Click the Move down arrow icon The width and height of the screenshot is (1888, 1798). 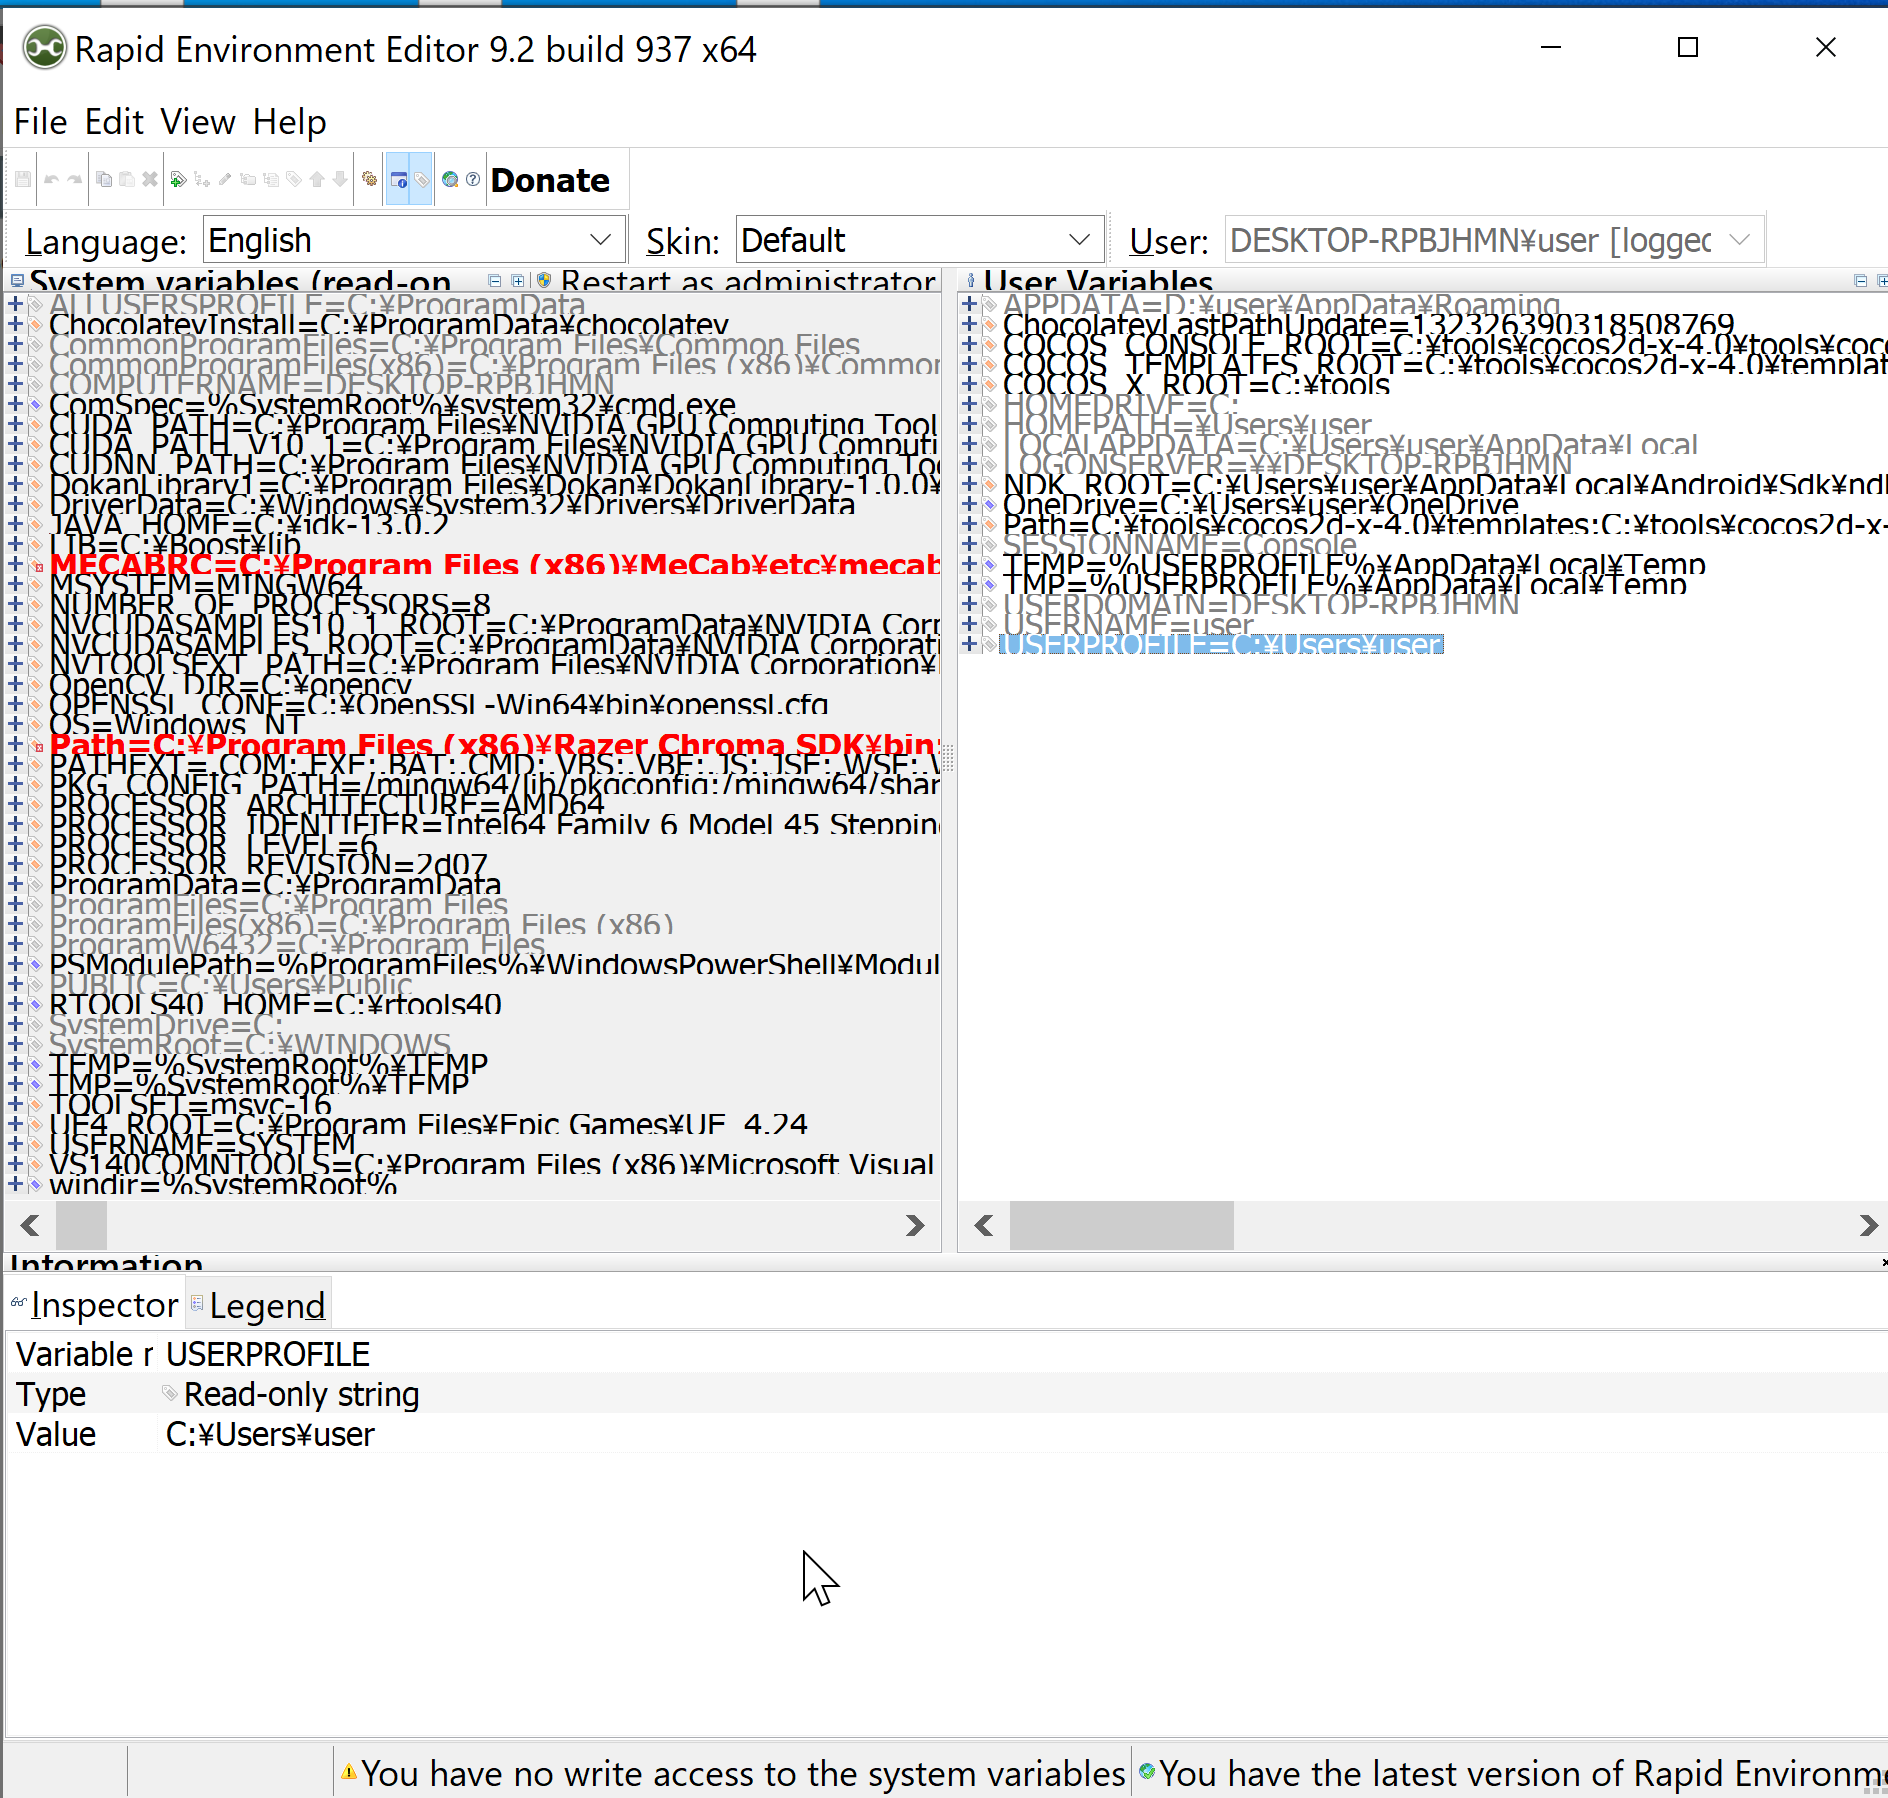340,179
